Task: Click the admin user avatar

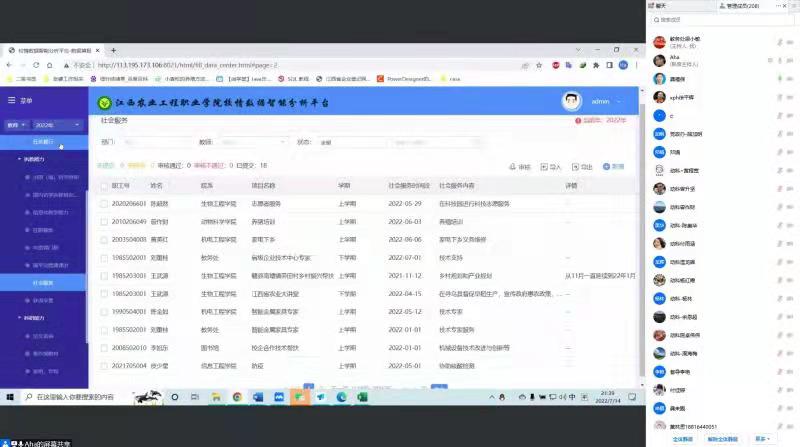Action: pyautogui.click(x=571, y=102)
